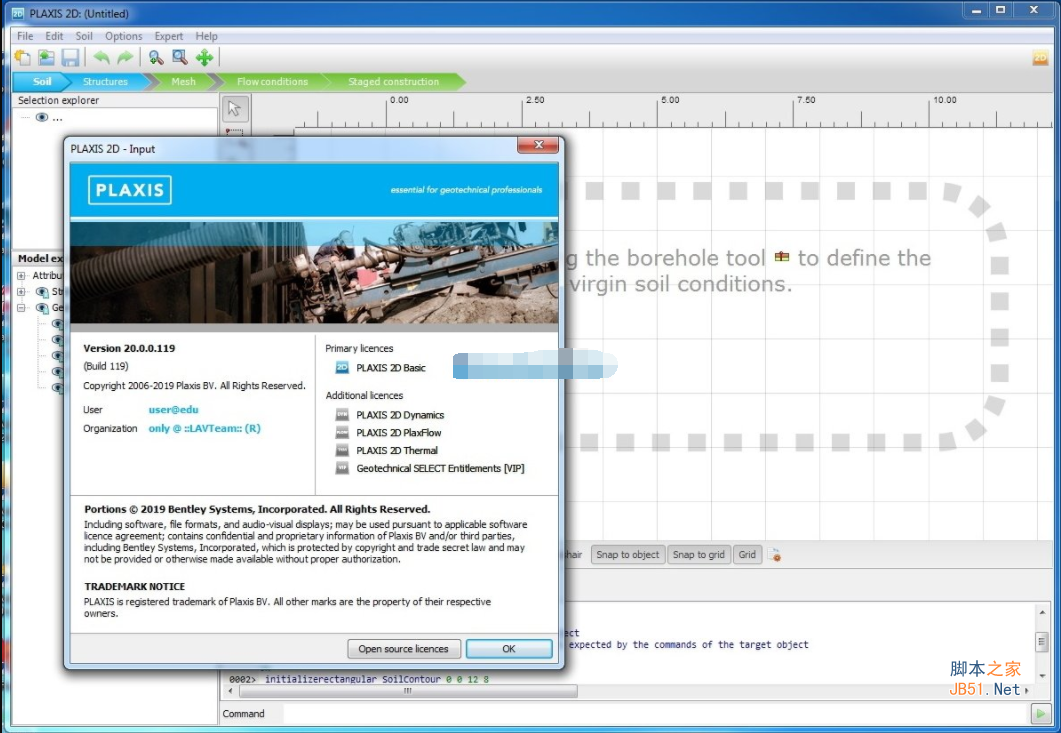Click the command log vertical scrollbar thumb
Screen dimensions: 1061x733
(1042, 640)
